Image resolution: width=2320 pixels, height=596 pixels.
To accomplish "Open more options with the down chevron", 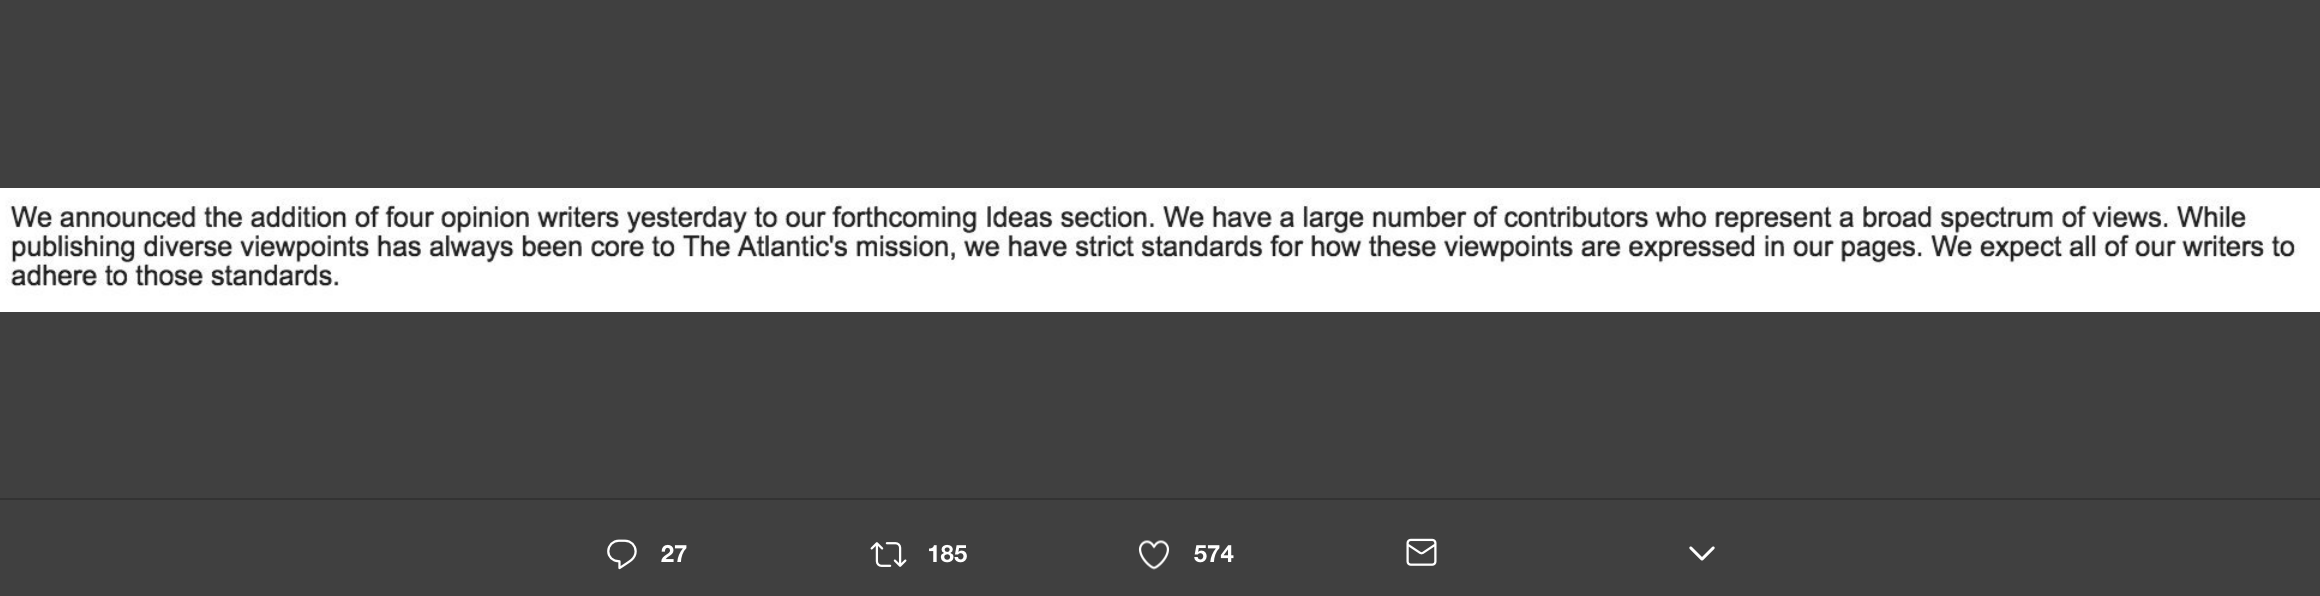I will tap(1701, 553).
